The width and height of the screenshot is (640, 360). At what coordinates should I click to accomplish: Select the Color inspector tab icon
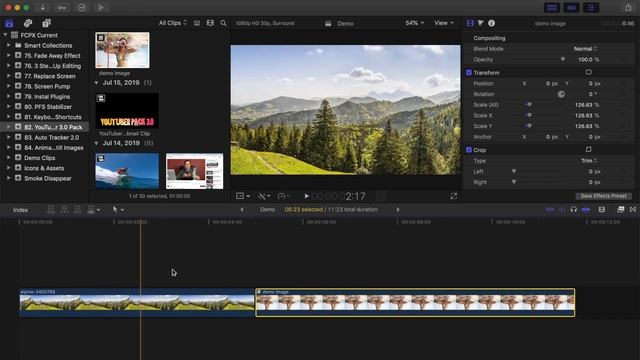click(x=480, y=23)
